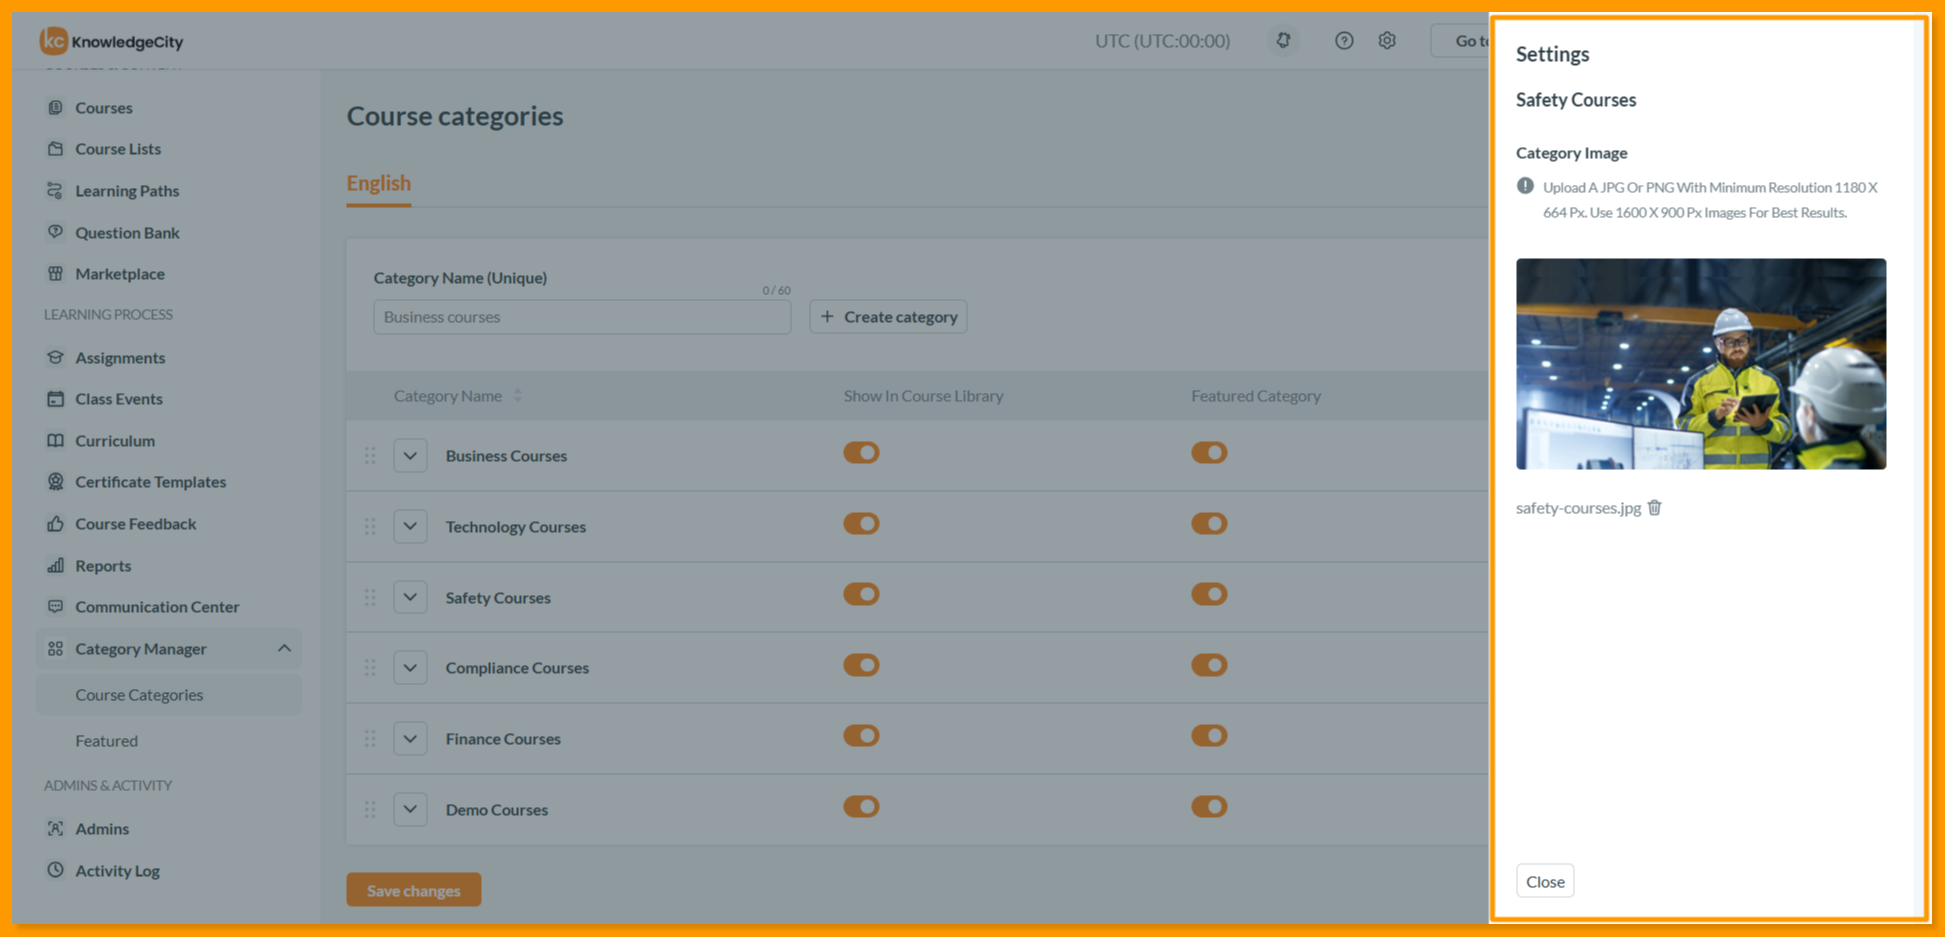Toggle Featured Category for Compliance Courses
The width and height of the screenshot is (1945, 937).
coord(1209,665)
